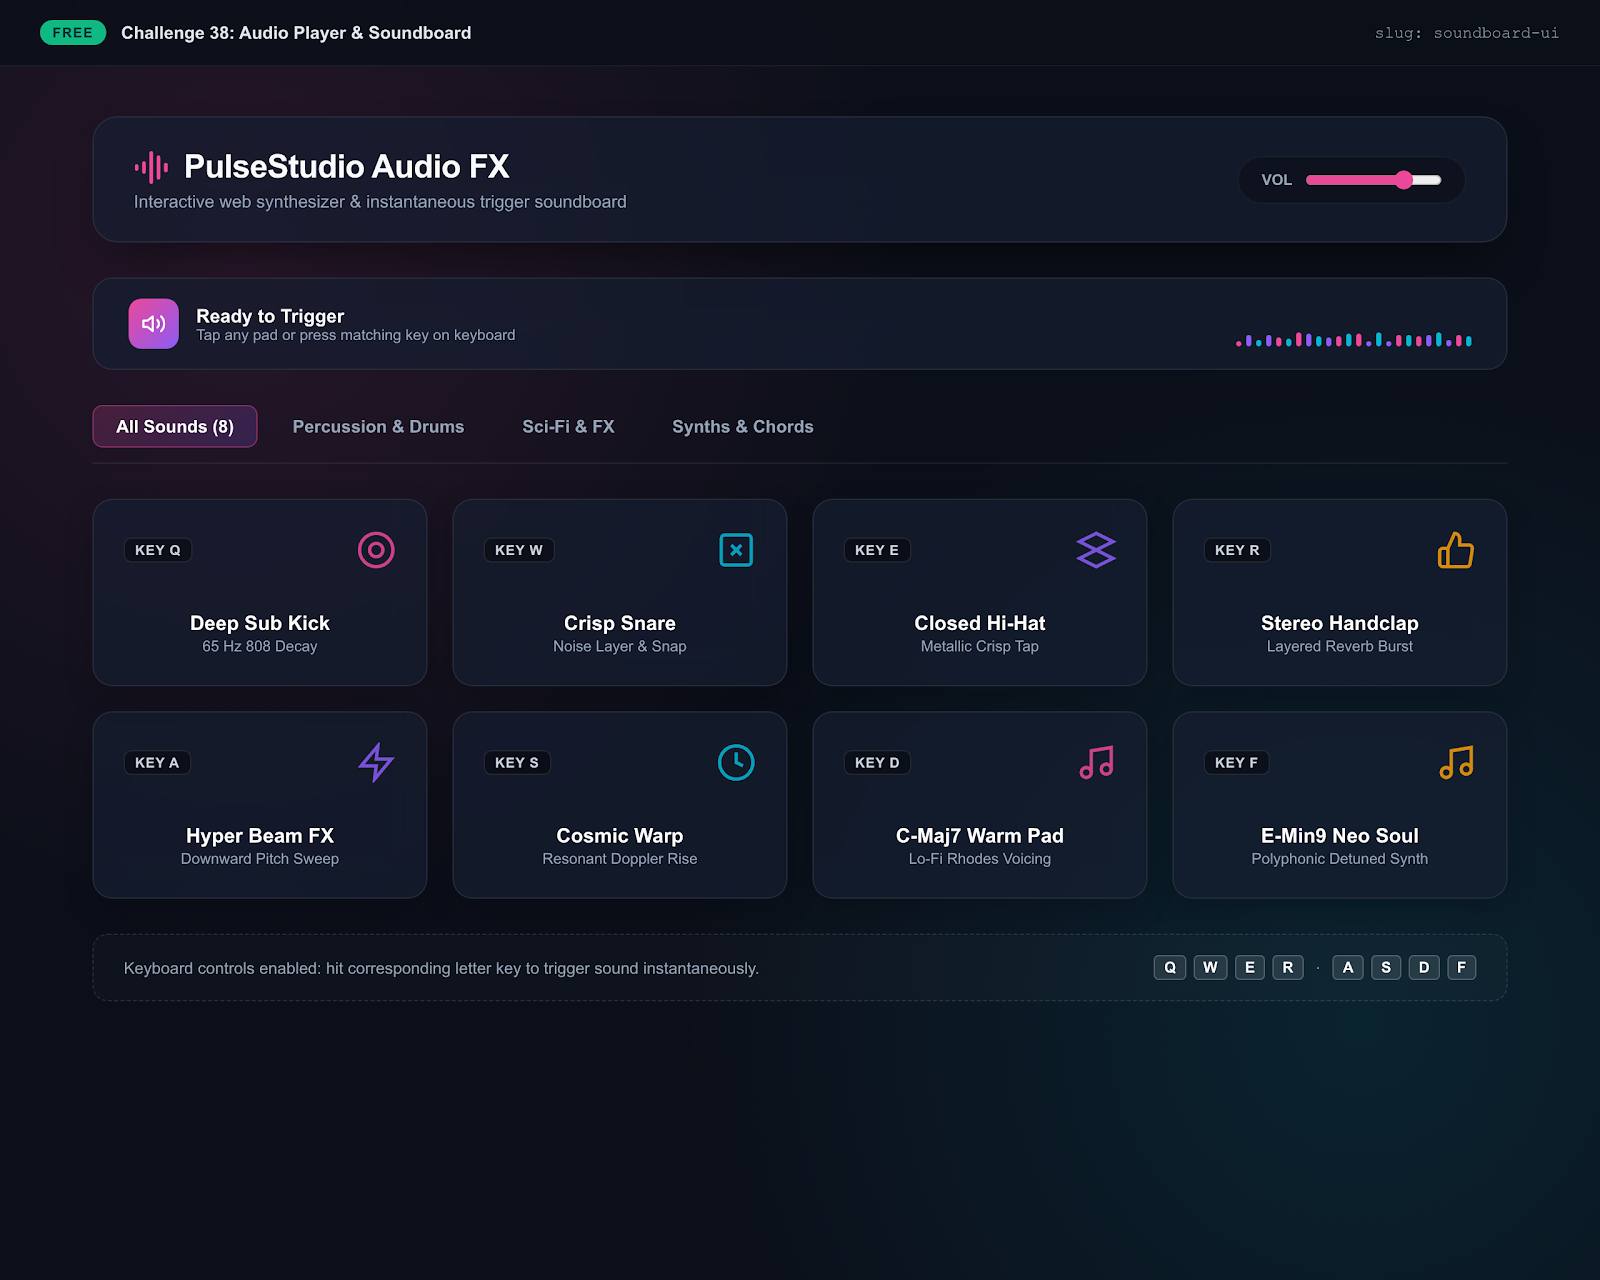The height and width of the screenshot is (1280, 1600).
Task: Open the Sci-Fi & FX tab
Action: tap(568, 427)
